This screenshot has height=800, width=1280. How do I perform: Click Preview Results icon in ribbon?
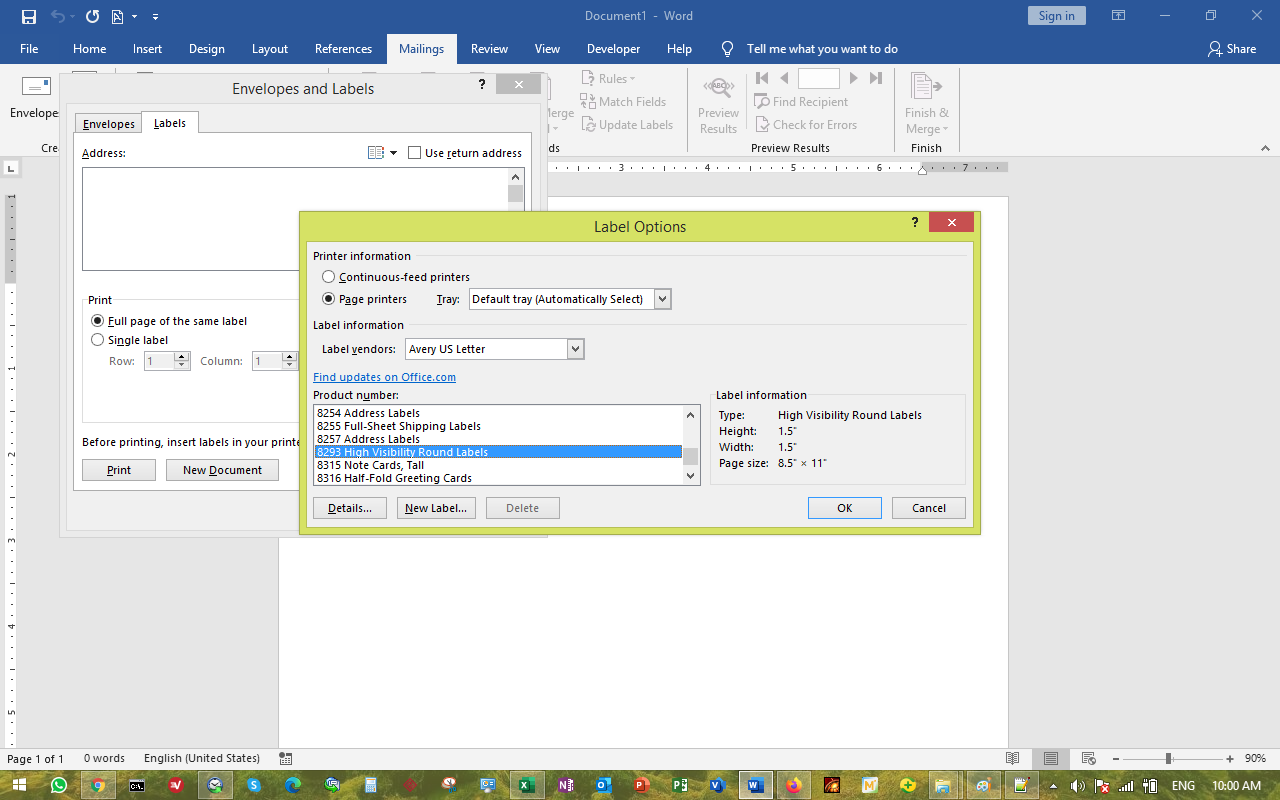[718, 88]
